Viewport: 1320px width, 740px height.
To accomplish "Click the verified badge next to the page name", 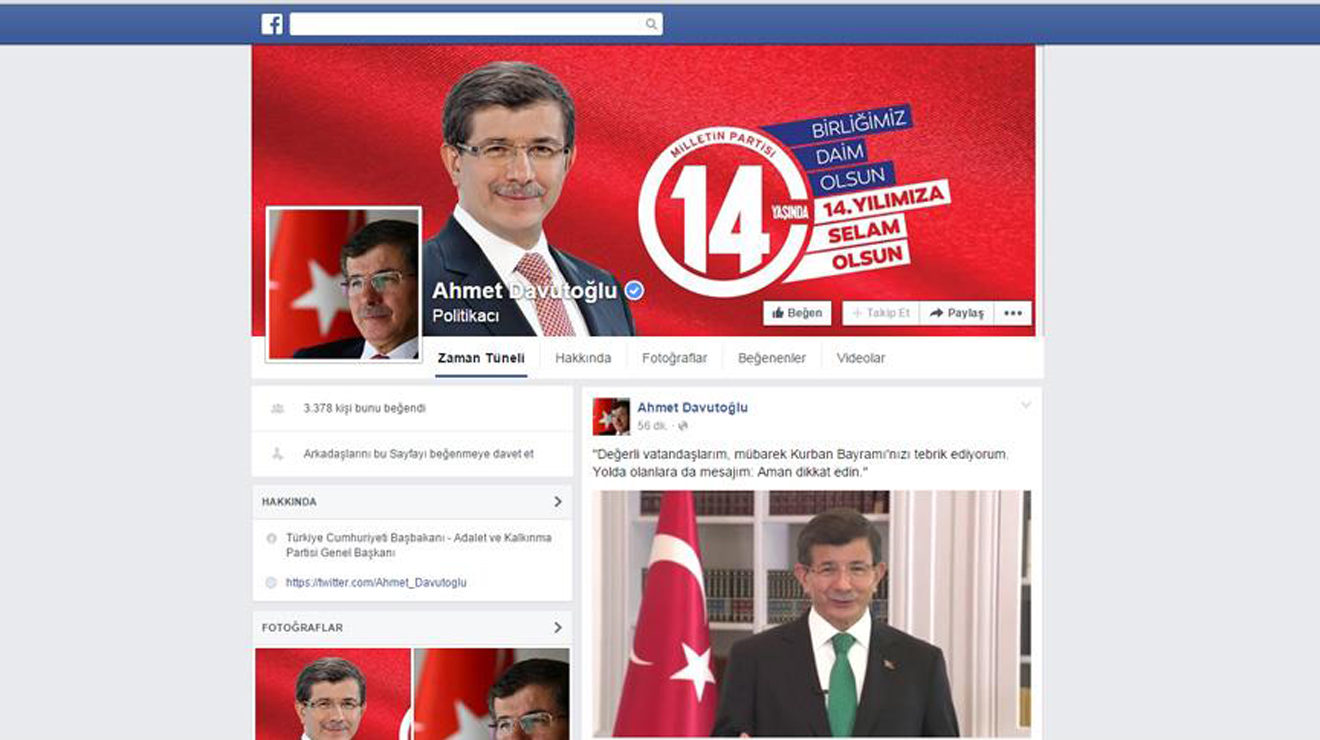I will click(634, 290).
